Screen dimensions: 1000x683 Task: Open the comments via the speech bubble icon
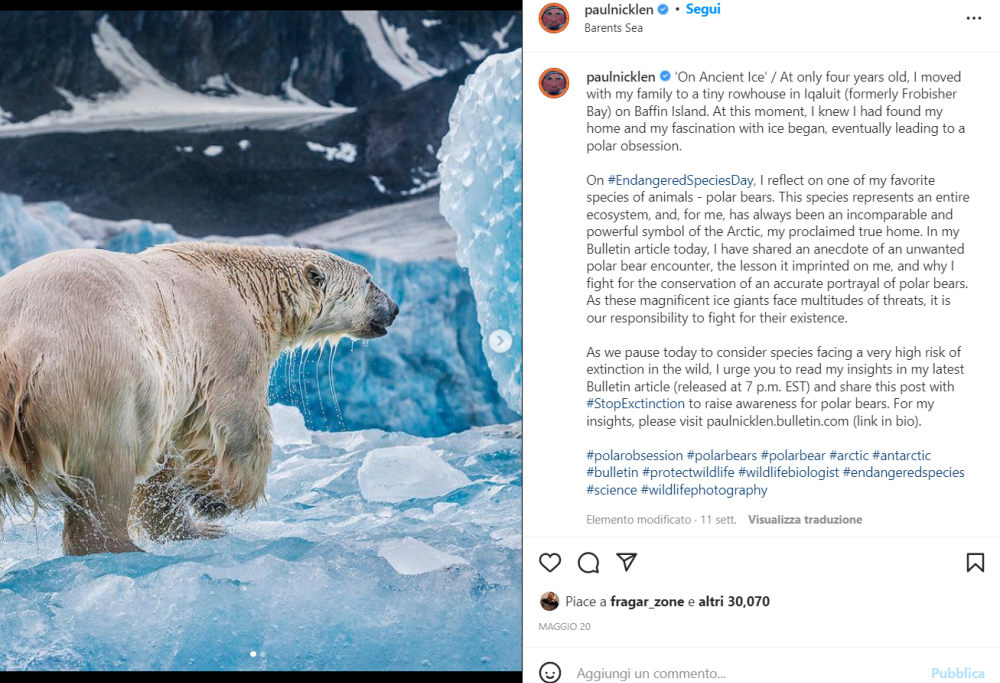click(588, 563)
